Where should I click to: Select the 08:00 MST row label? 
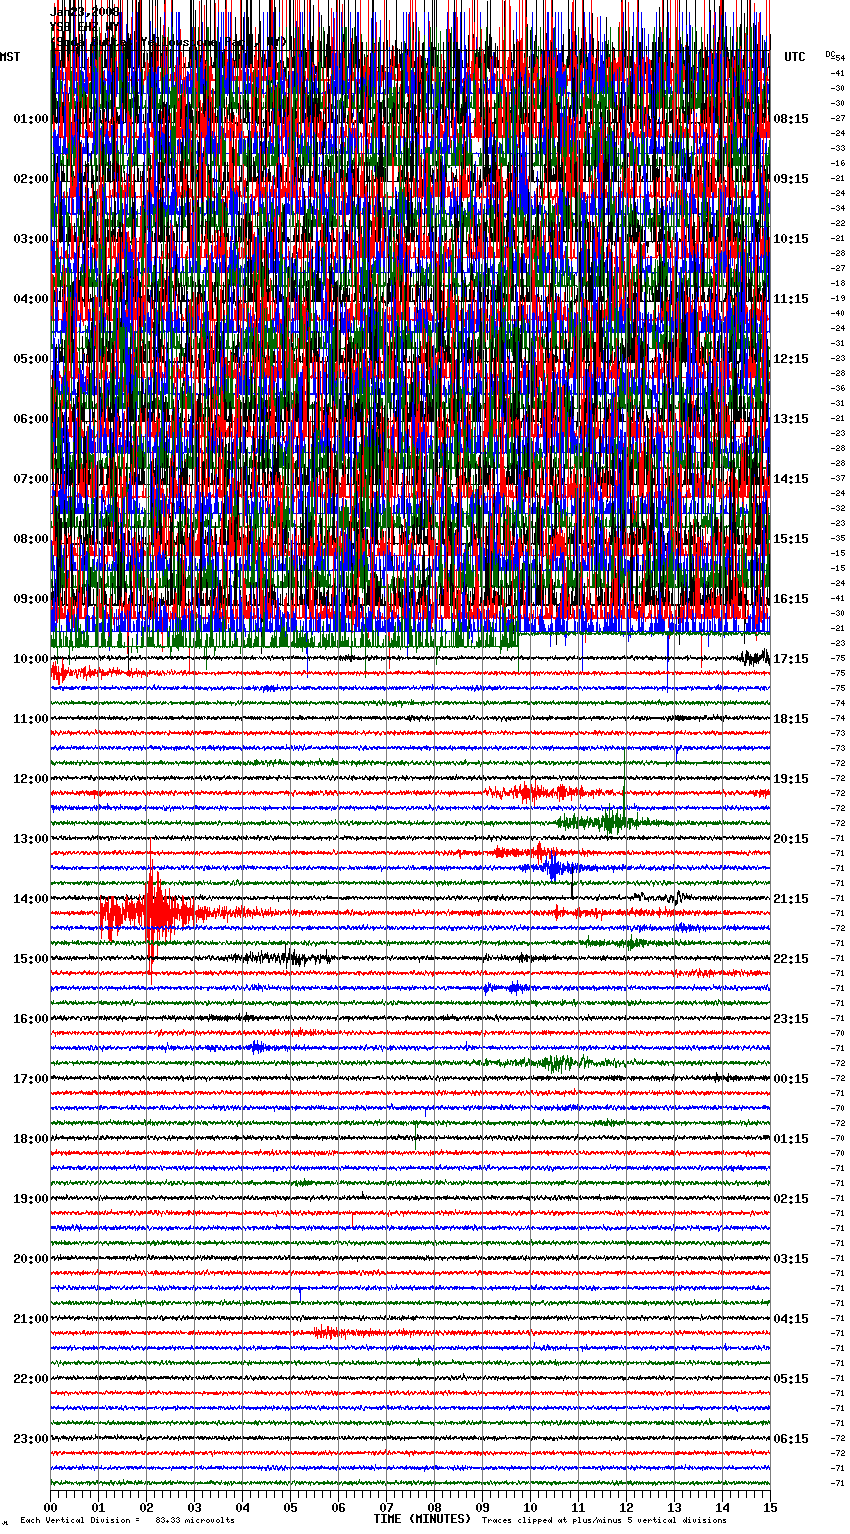pyautogui.click(x=31, y=539)
